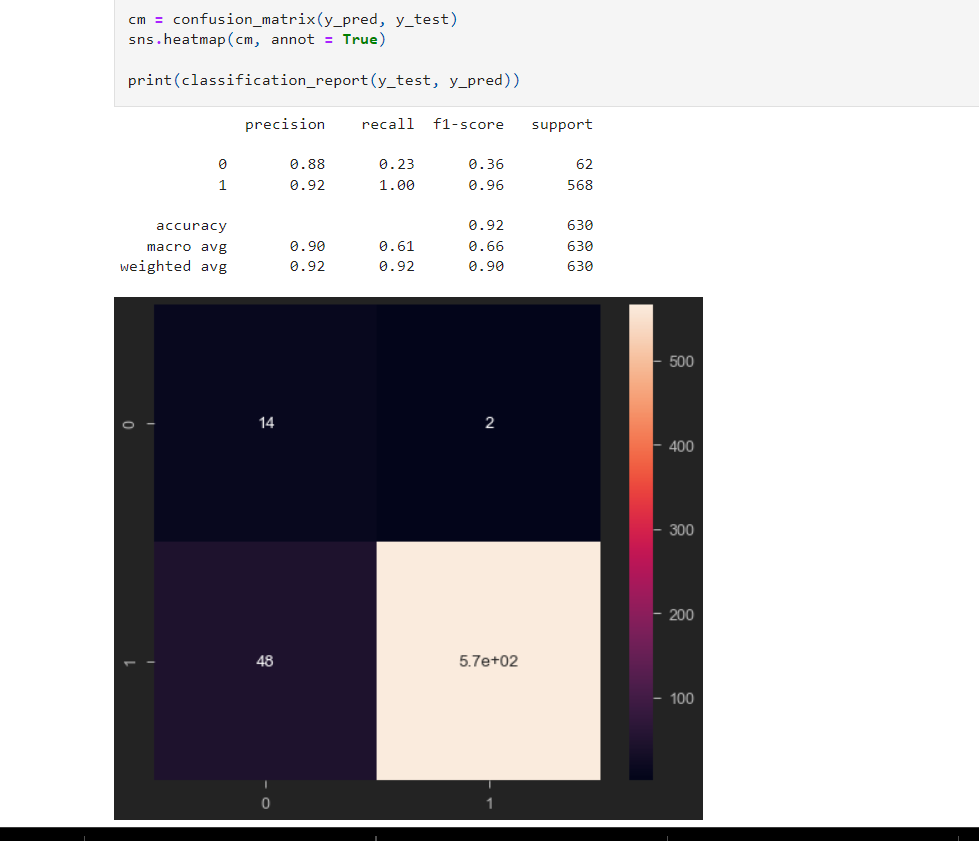Screen dimensions: 979x841
Task: Click the code cell containing confusion_matrix
Action: [290, 18]
